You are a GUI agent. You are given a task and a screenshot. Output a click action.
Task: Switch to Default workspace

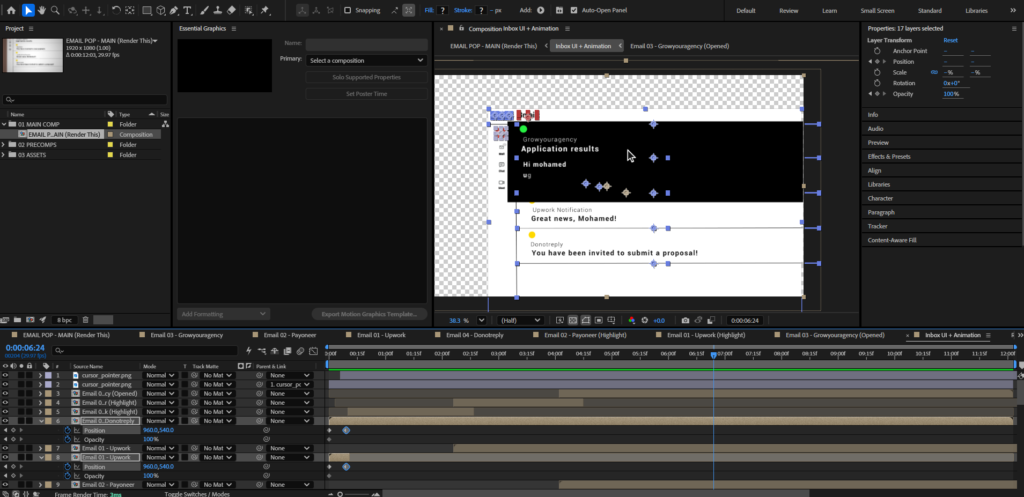click(x=746, y=10)
